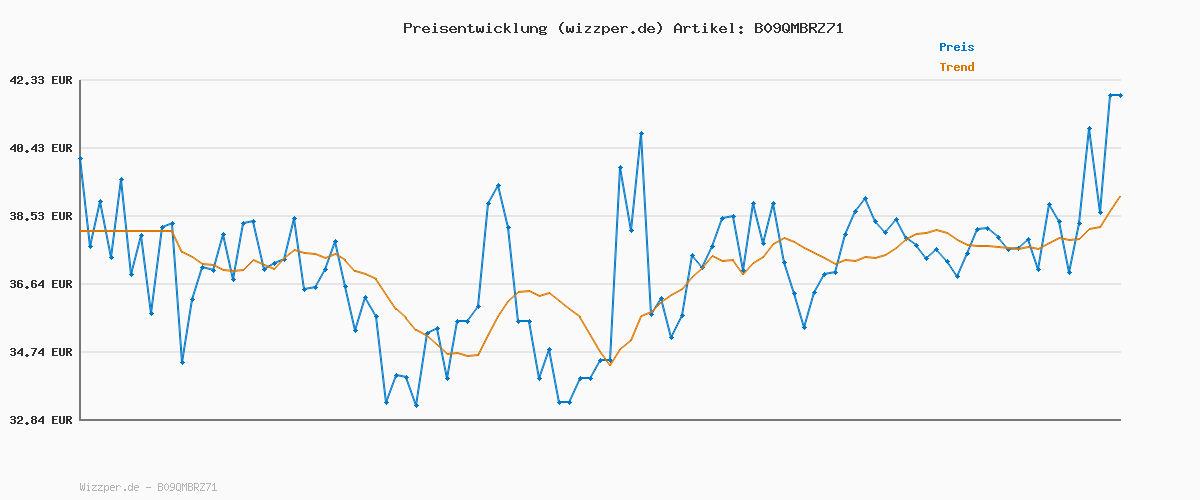The image size is (1200, 500).
Task: Select the last blue price point at right edge
Action: (1120, 95)
